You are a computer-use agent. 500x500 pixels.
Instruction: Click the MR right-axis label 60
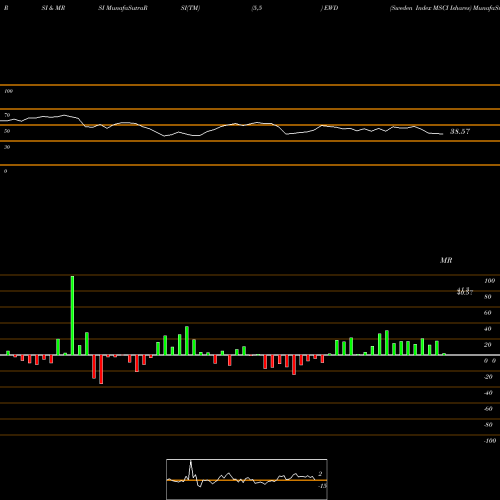click(488, 313)
